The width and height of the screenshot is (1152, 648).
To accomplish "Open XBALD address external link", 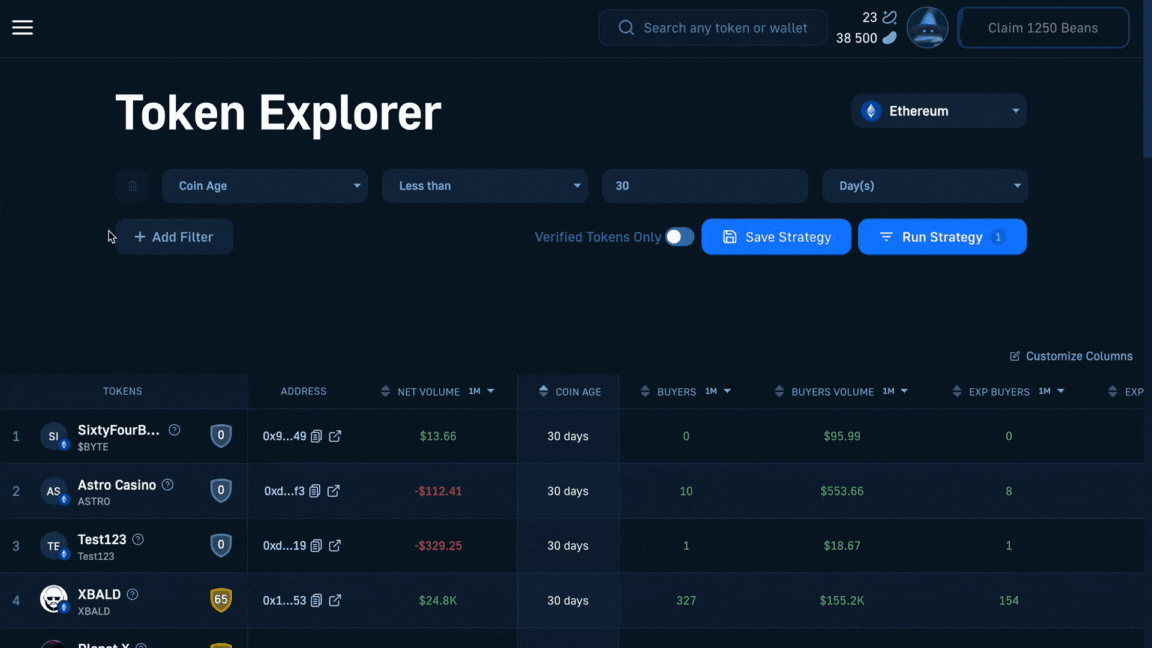I will 335,600.
